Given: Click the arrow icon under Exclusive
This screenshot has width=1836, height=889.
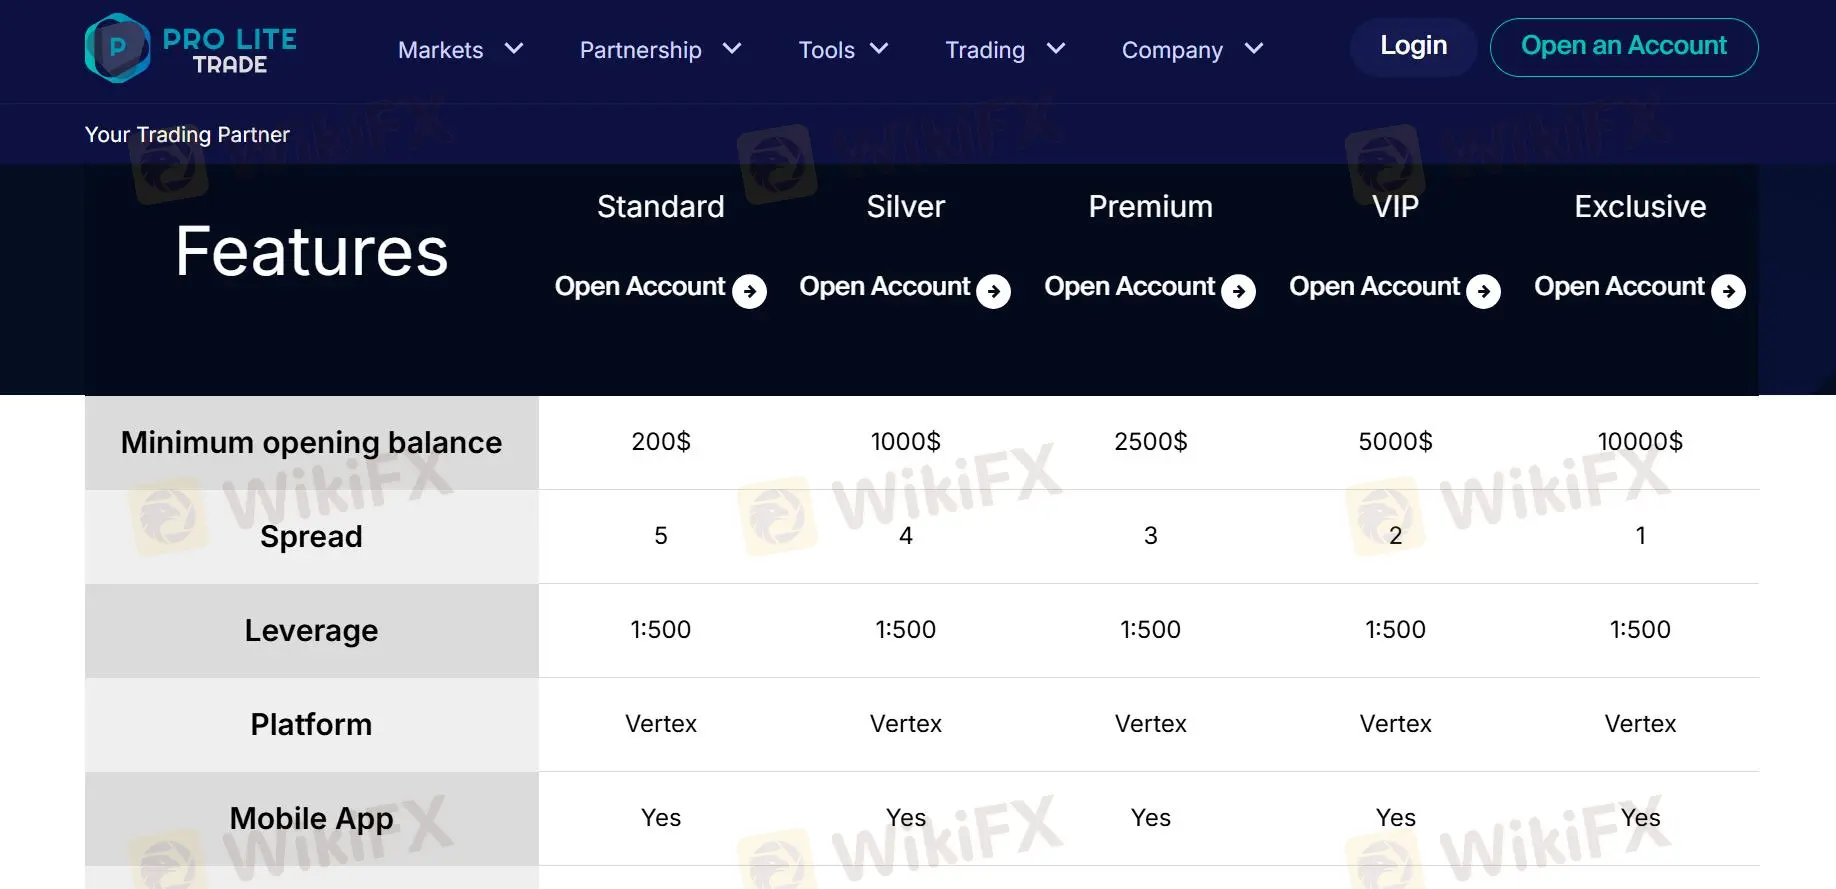Looking at the screenshot, I should click(x=1728, y=291).
